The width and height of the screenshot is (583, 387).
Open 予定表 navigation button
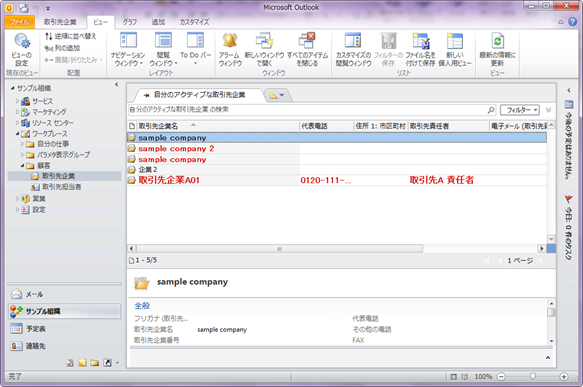pyautogui.click(x=64, y=329)
